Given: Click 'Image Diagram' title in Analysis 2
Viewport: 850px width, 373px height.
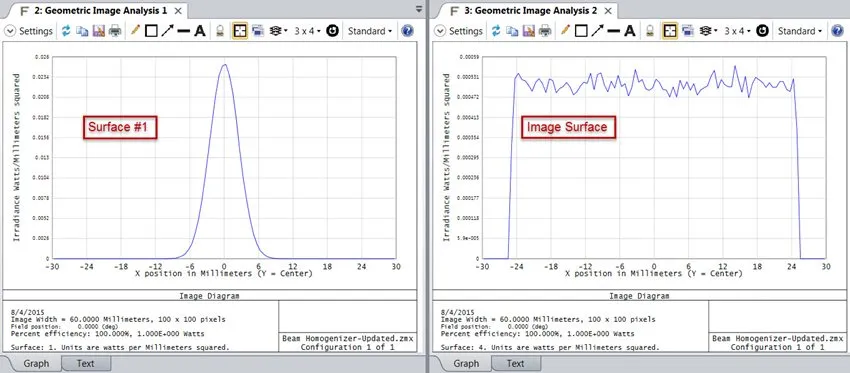Looking at the screenshot, I should point(639,296).
